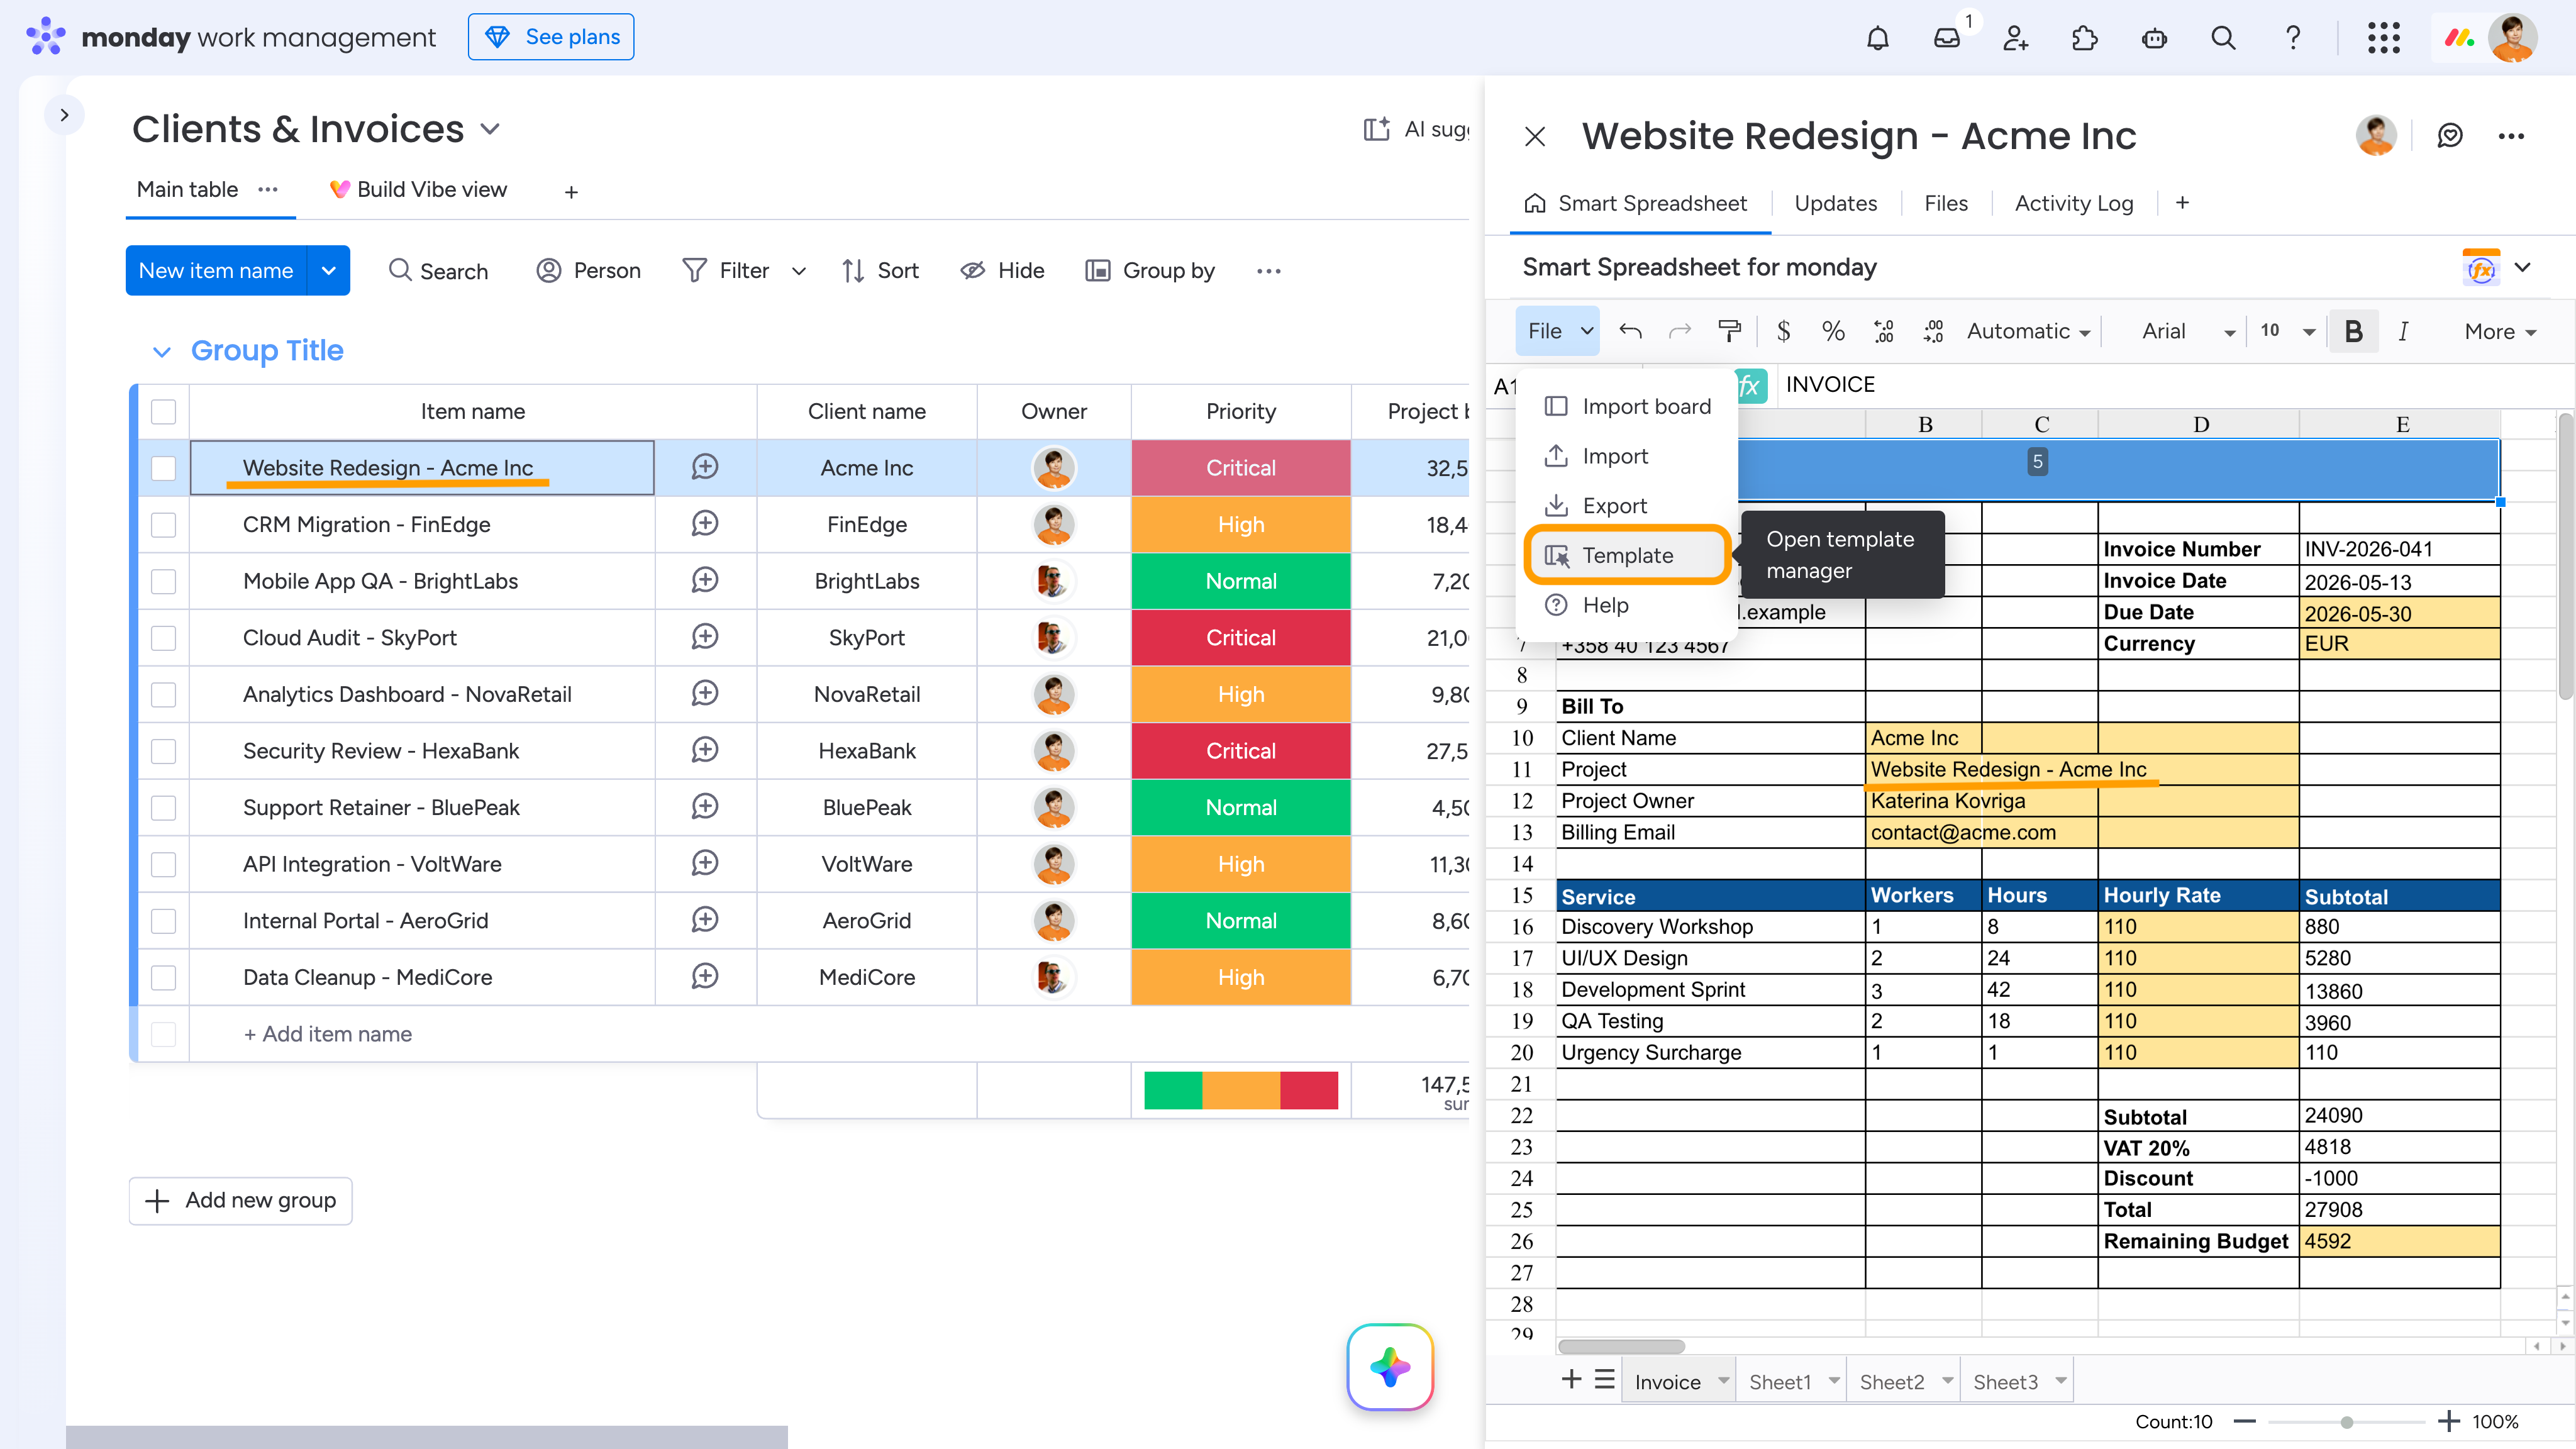Toggle italic formatting in spreadsheet
The image size is (2576, 1449).
(2403, 331)
